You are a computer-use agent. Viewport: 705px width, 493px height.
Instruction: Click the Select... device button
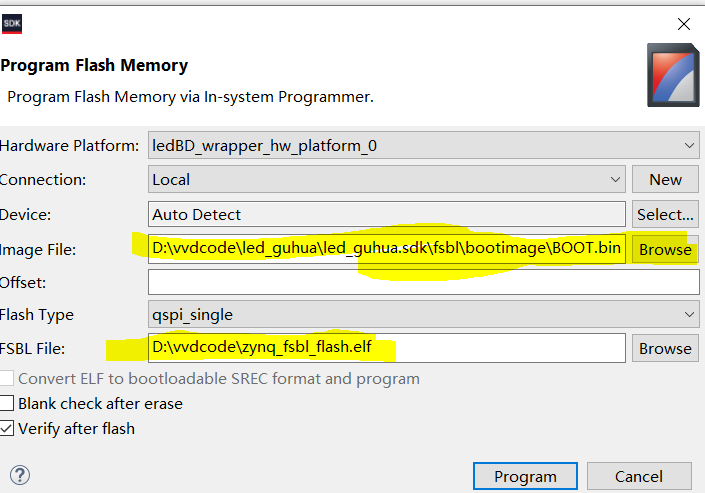[665, 215]
